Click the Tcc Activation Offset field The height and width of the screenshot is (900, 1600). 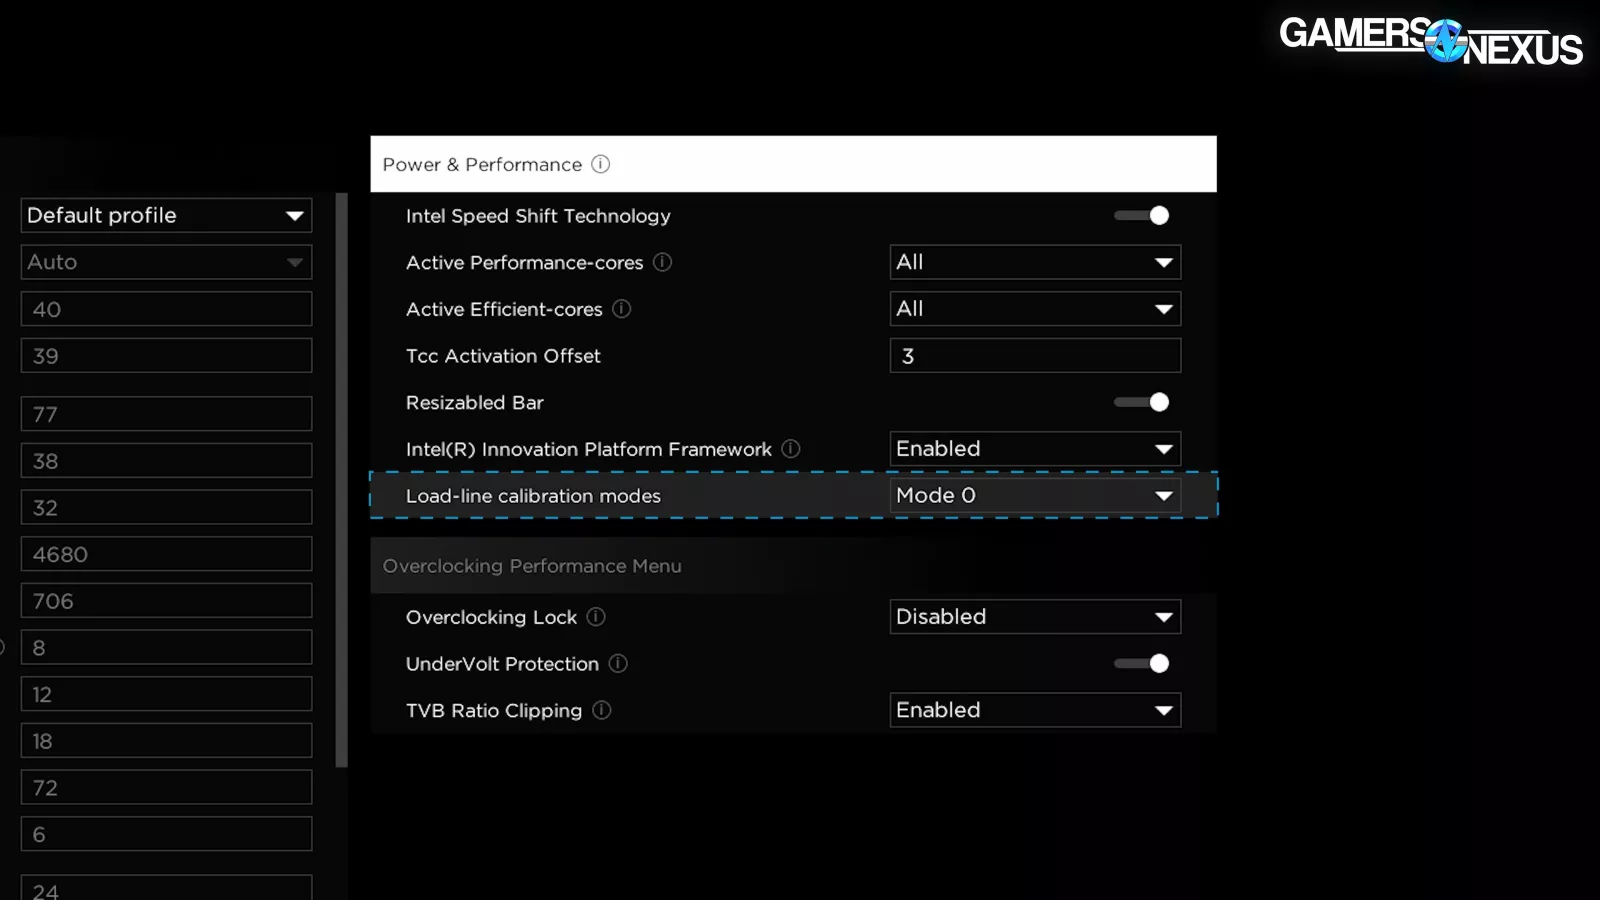tap(1035, 356)
